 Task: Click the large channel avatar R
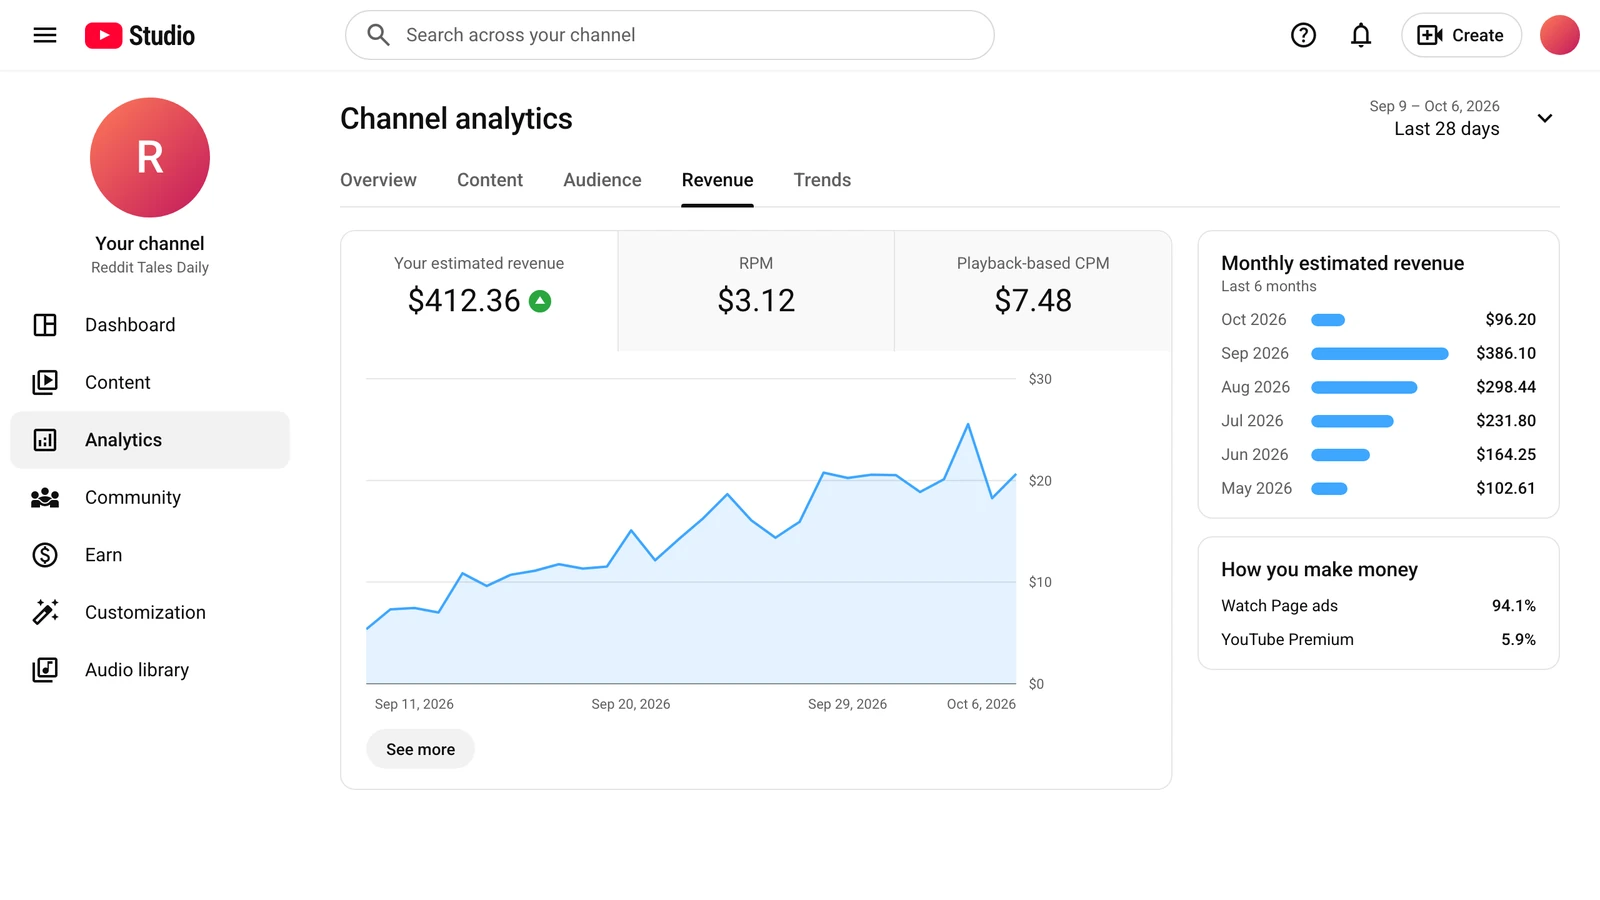point(150,157)
